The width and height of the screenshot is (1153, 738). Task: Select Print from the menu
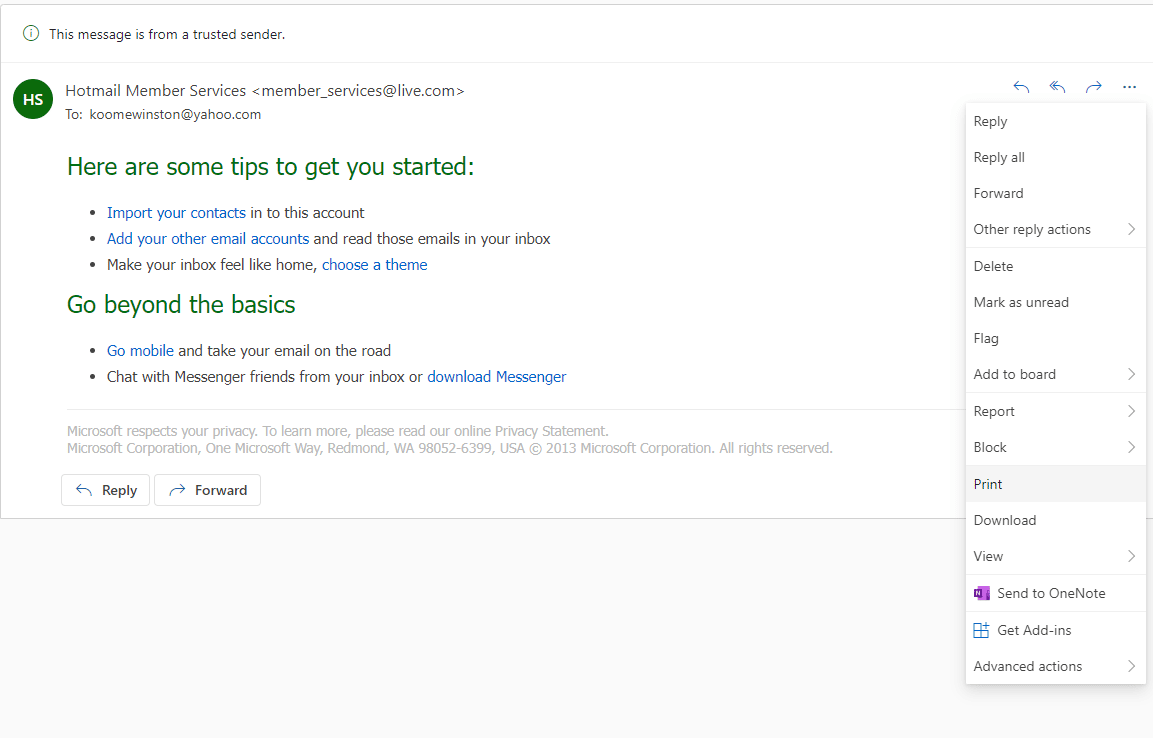tap(1056, 484)
